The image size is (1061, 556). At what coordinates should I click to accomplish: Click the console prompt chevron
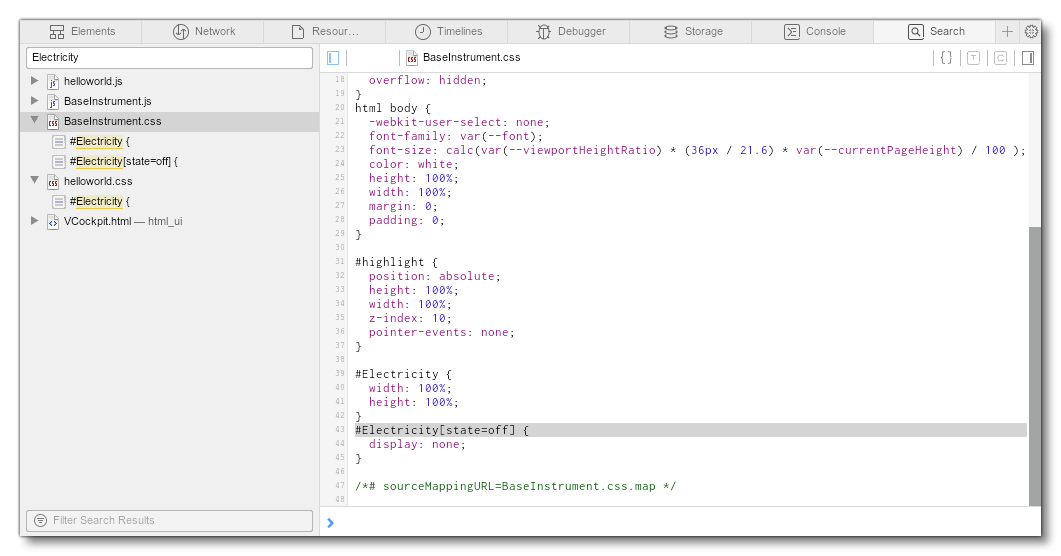click(x=330, y=522)
